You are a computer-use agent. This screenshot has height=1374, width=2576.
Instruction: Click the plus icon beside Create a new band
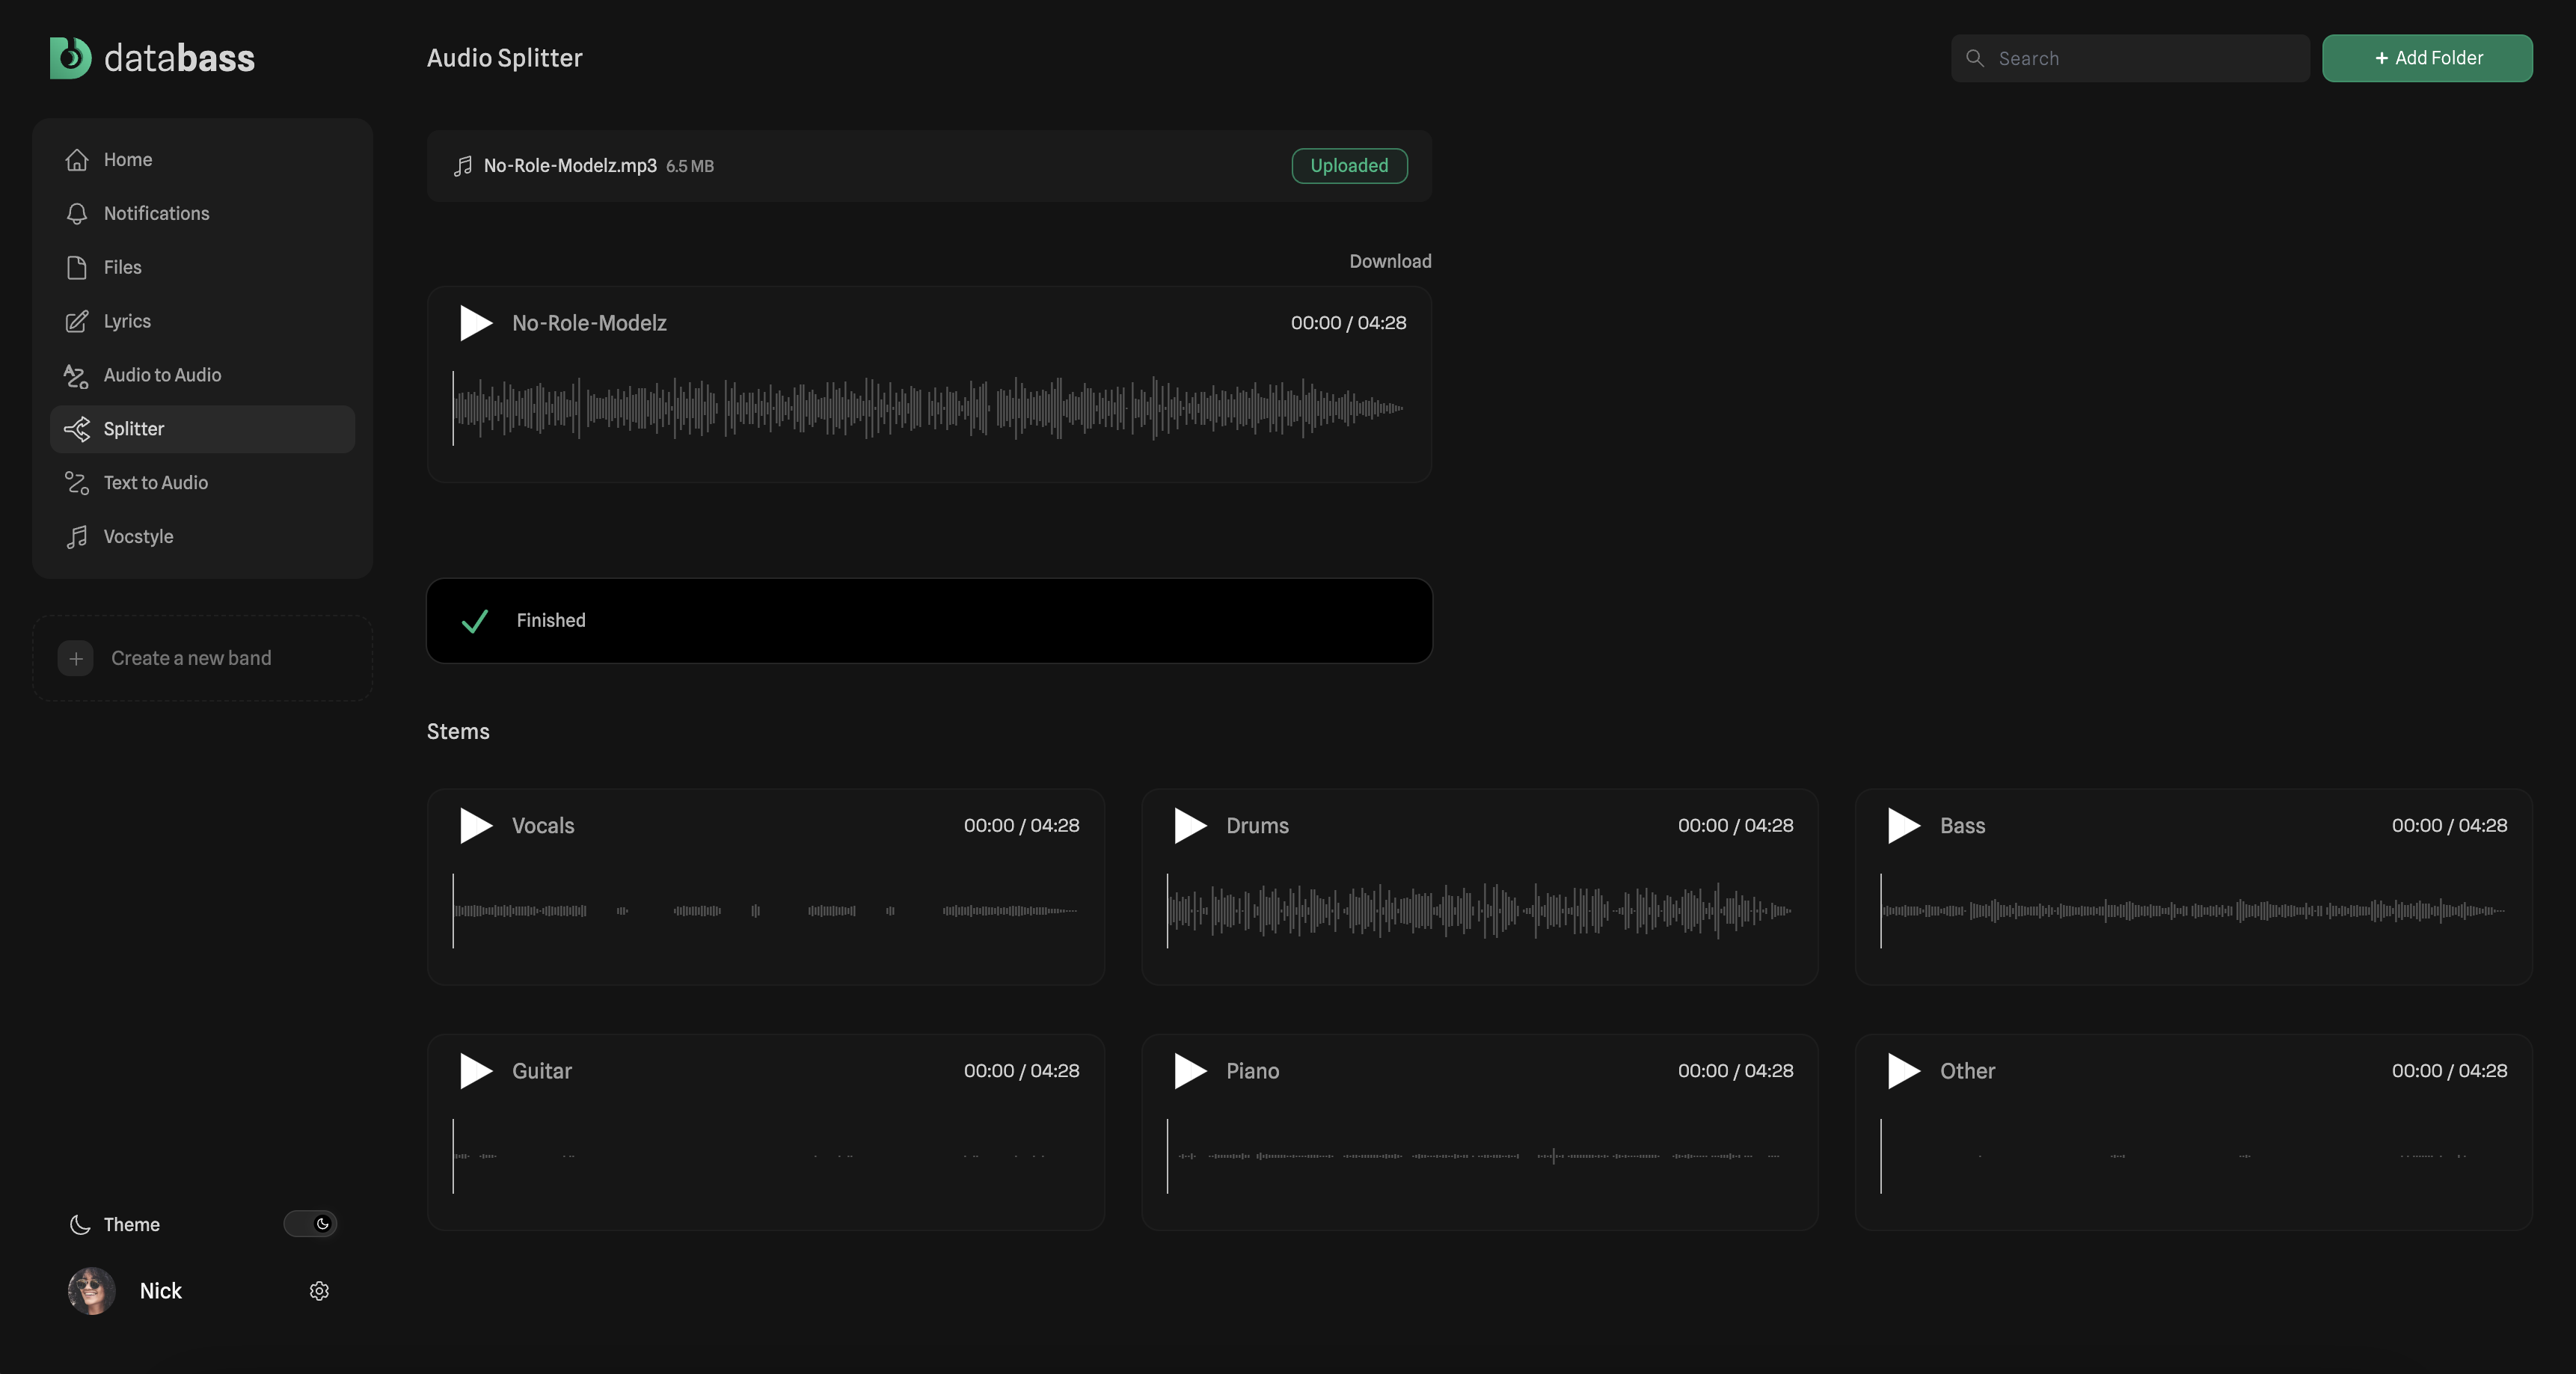click(x=76, y=658)
